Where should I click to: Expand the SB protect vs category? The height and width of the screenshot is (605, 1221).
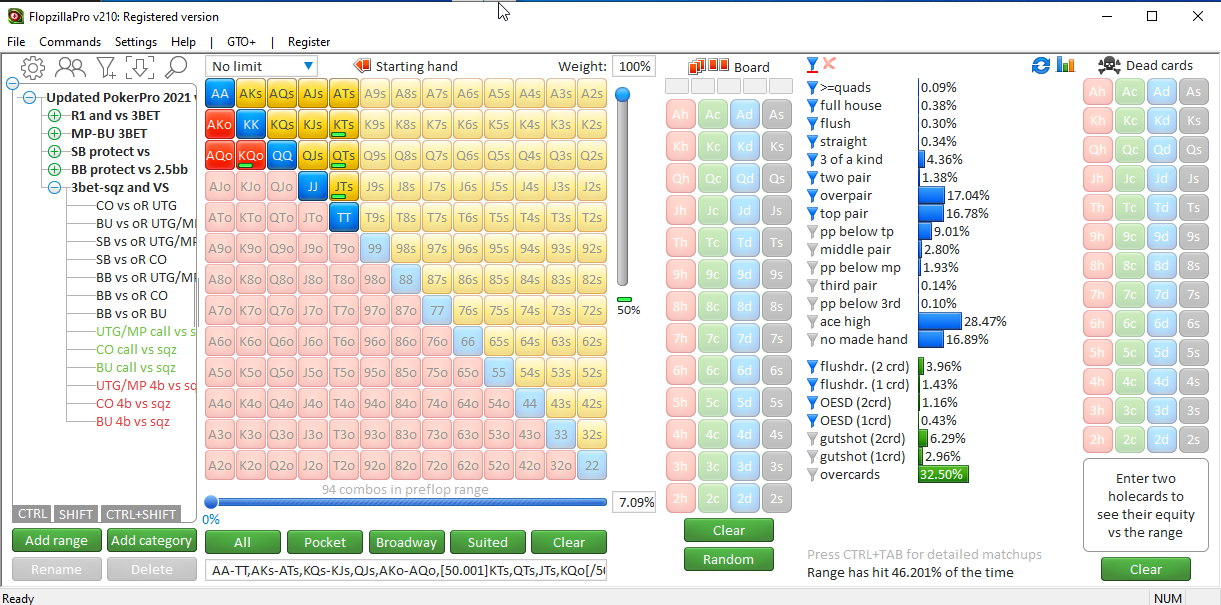(x=54, y=152)
